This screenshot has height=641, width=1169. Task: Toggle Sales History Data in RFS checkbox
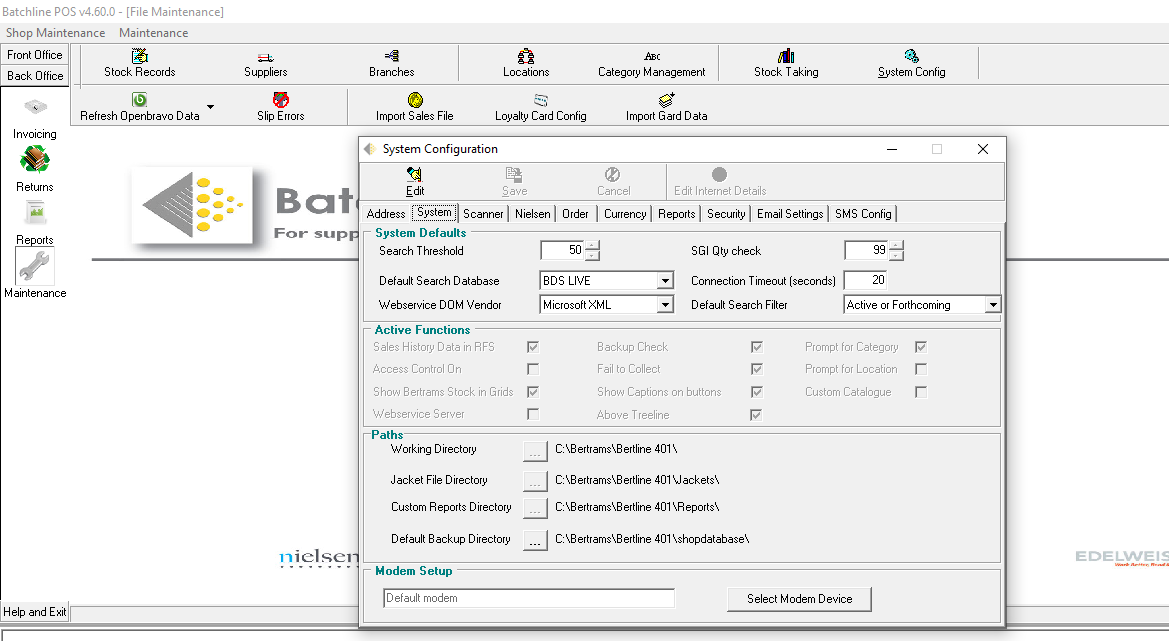[533, 347]
